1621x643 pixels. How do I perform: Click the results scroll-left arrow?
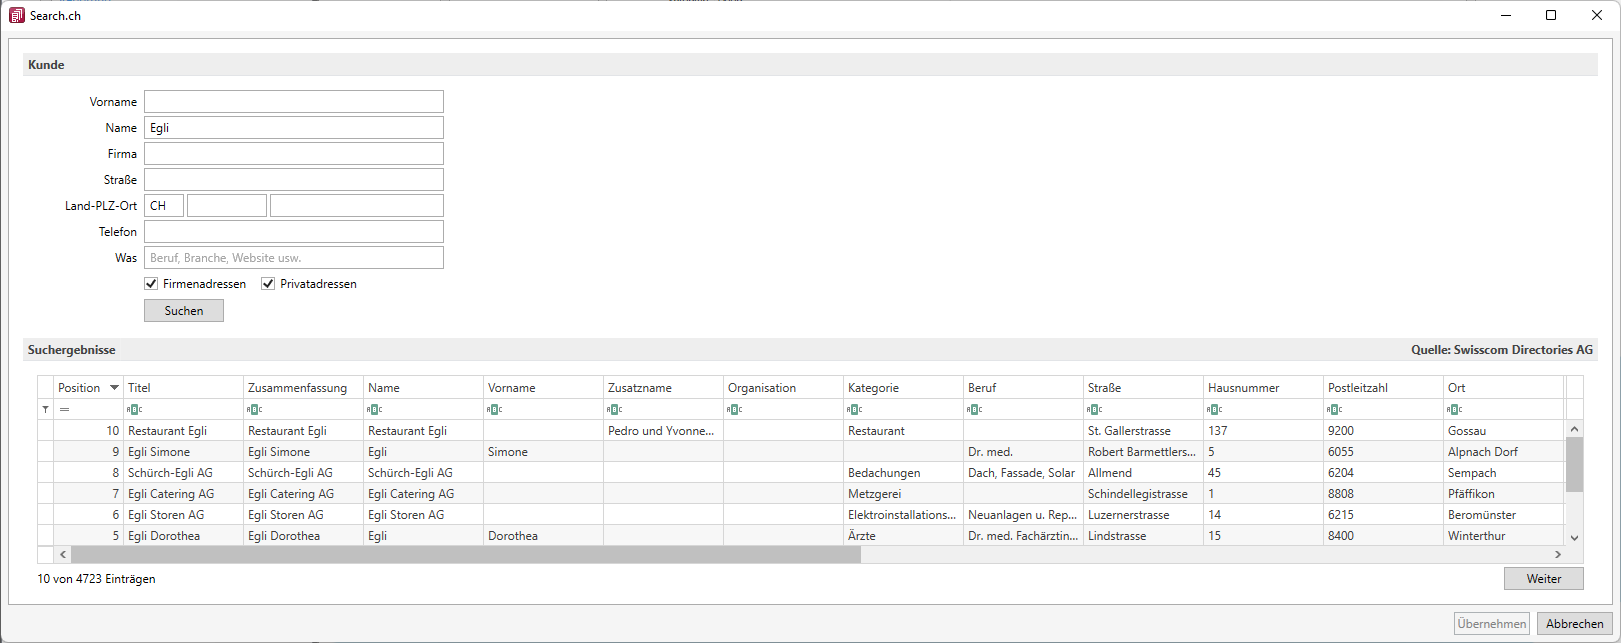tap(63, 554)
